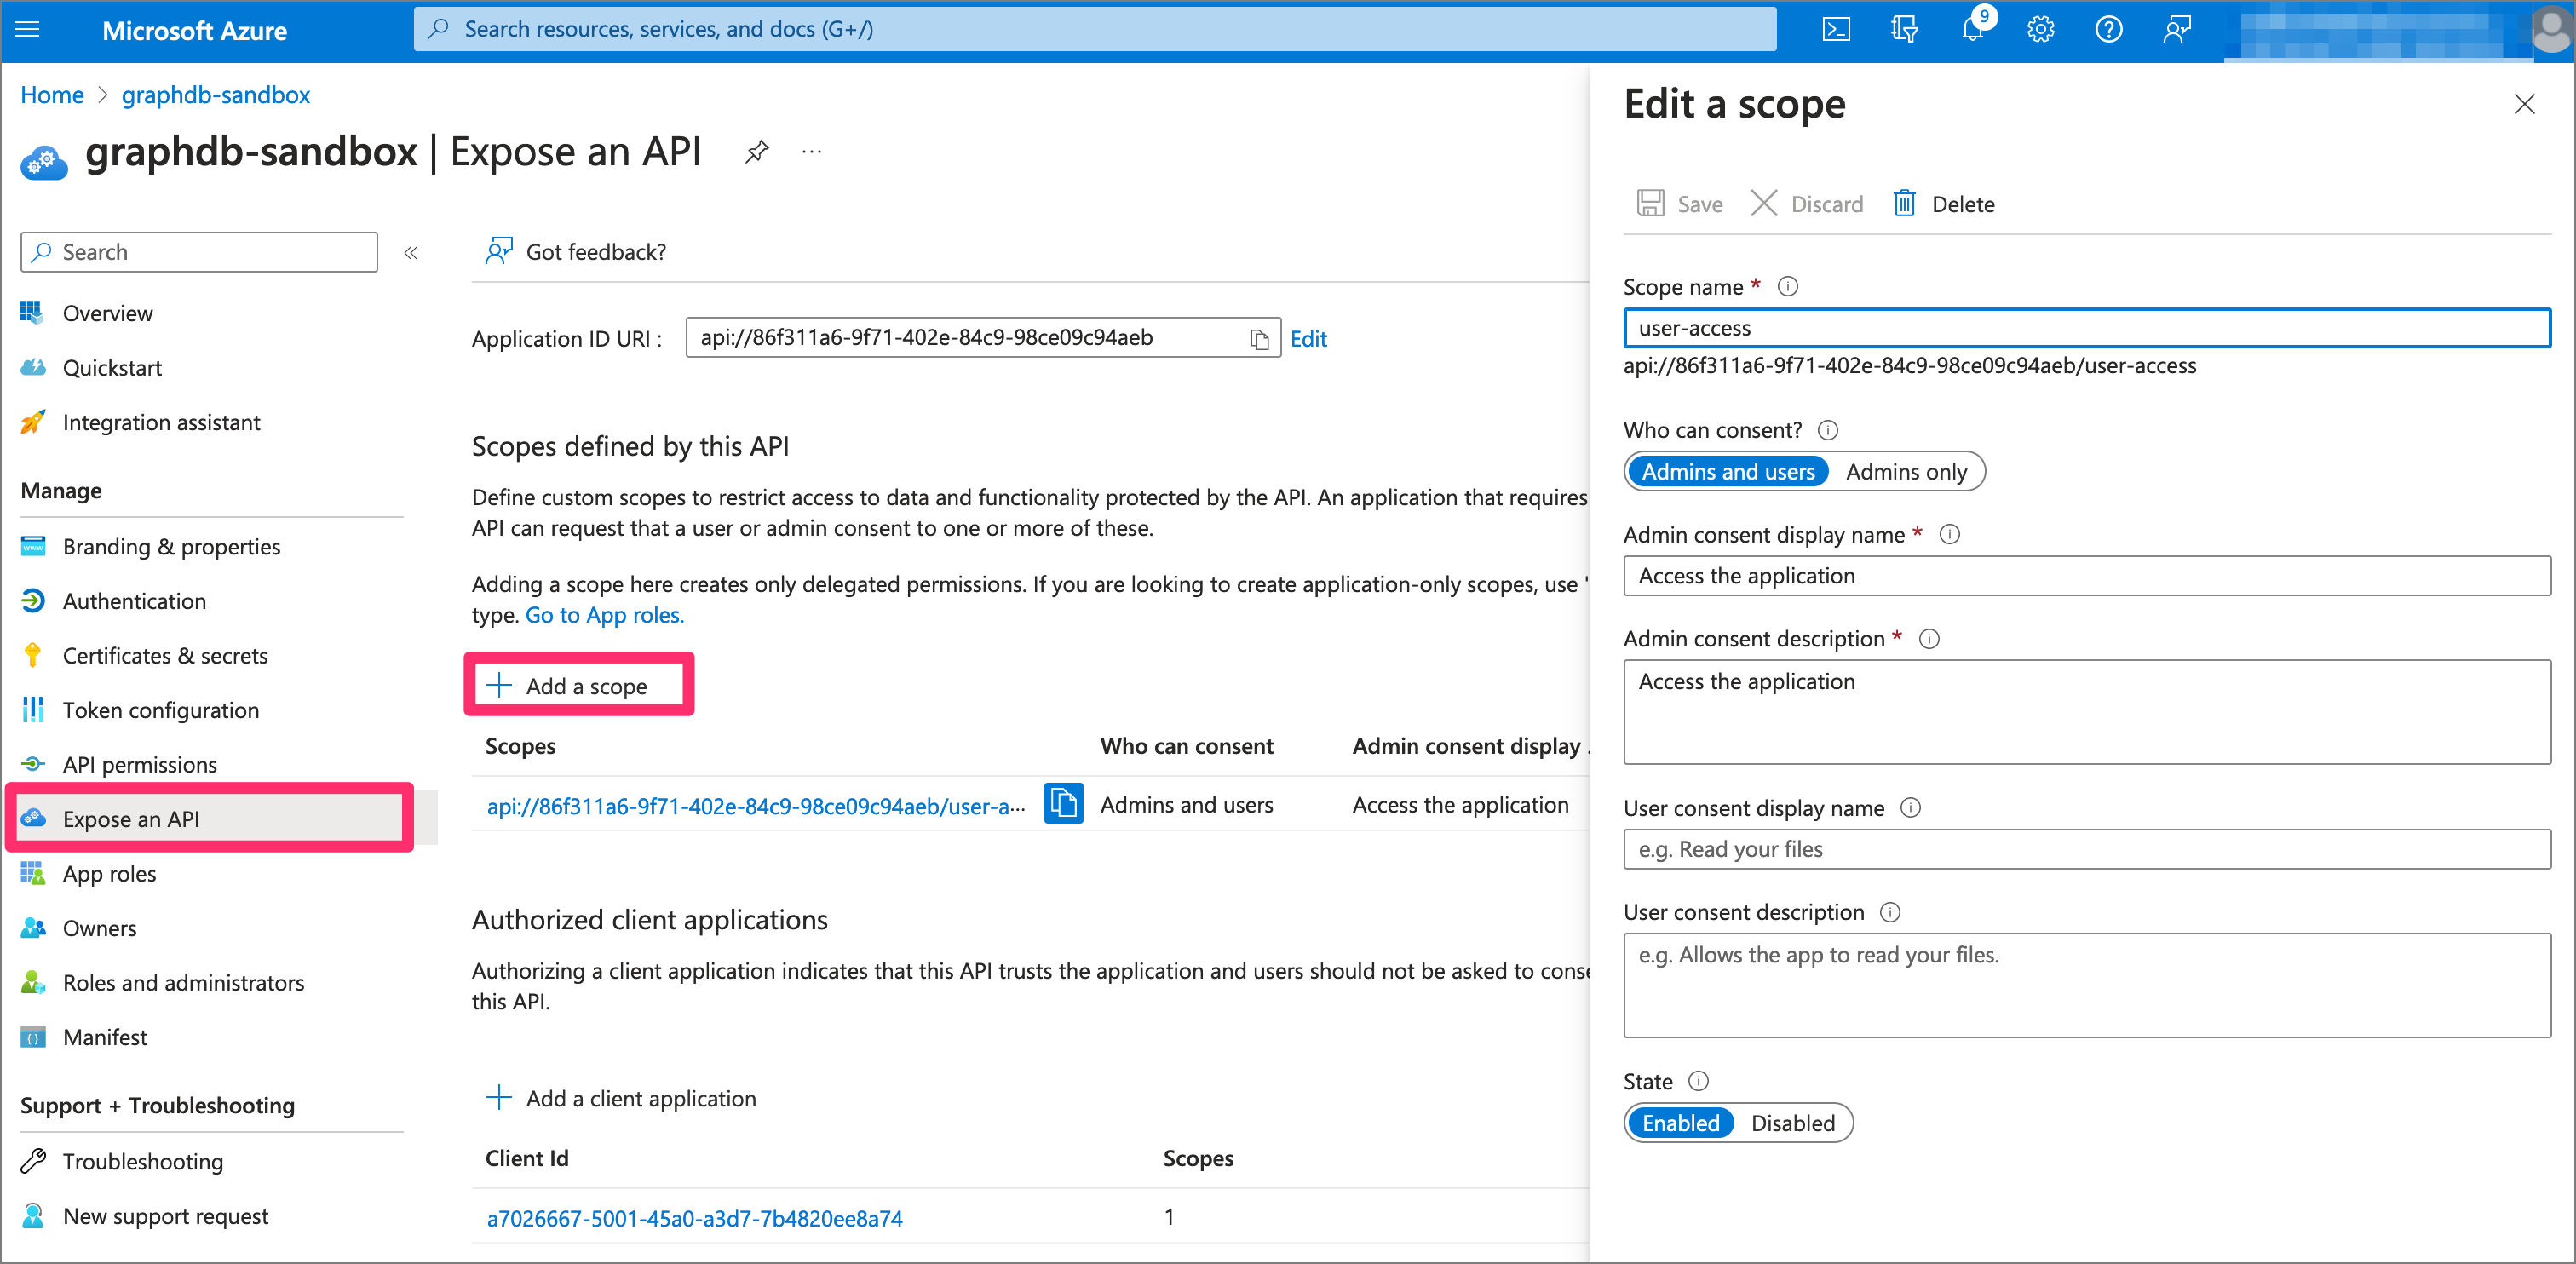The width and height of the screenshot is (2576, 1264).
Task: Copy the Application ID URI
Action: (1257, 338)
